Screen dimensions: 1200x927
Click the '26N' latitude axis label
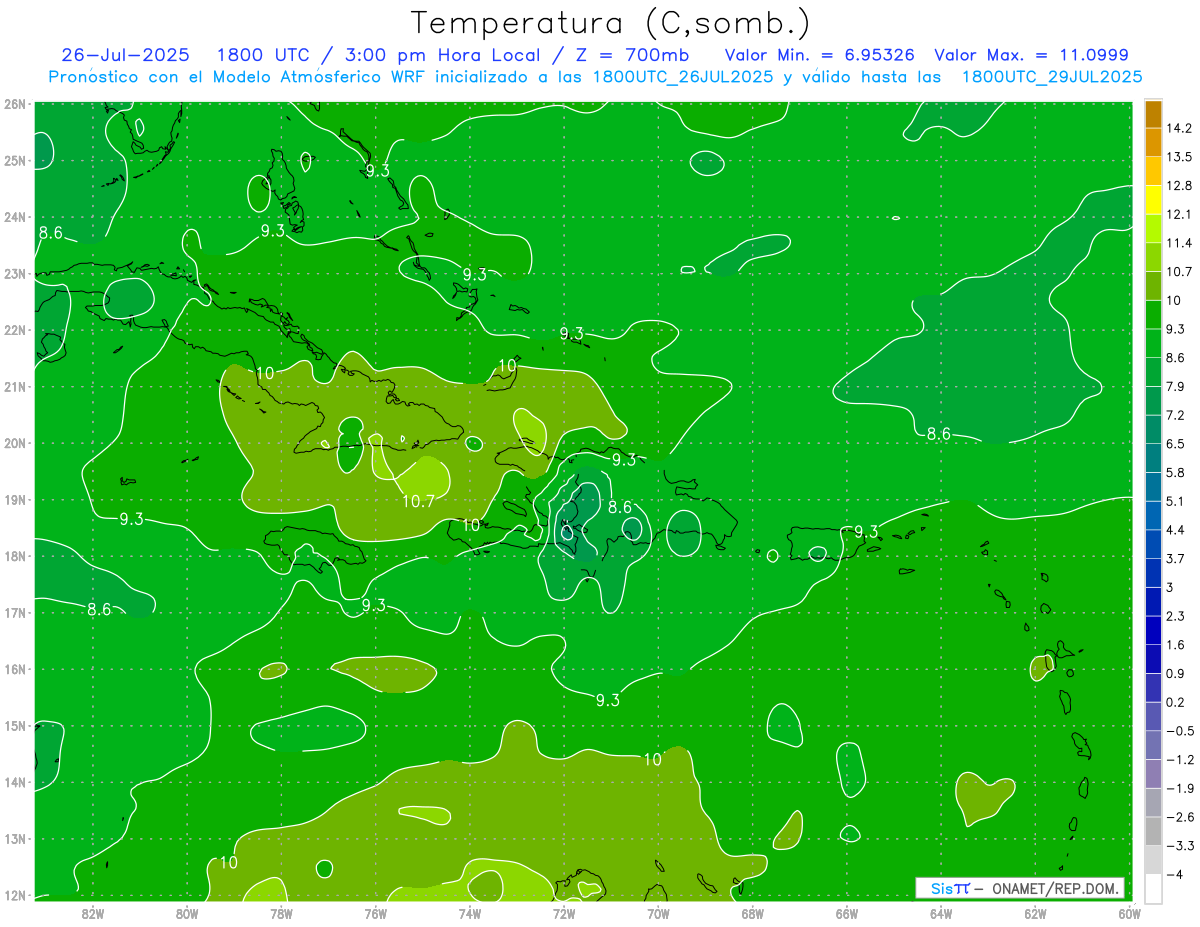click(14, 104)
